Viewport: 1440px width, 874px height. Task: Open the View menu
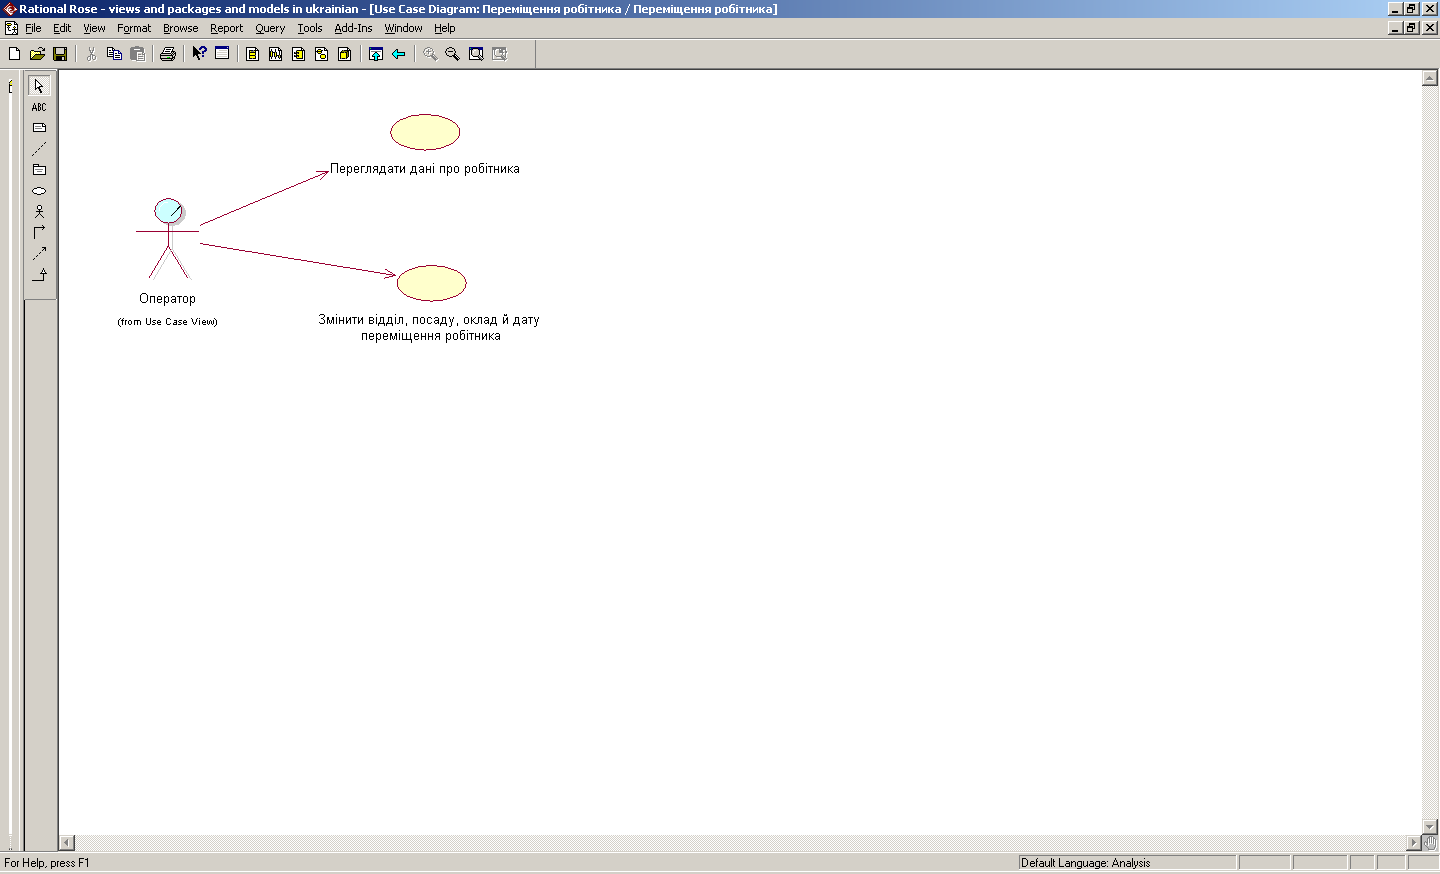94,28
